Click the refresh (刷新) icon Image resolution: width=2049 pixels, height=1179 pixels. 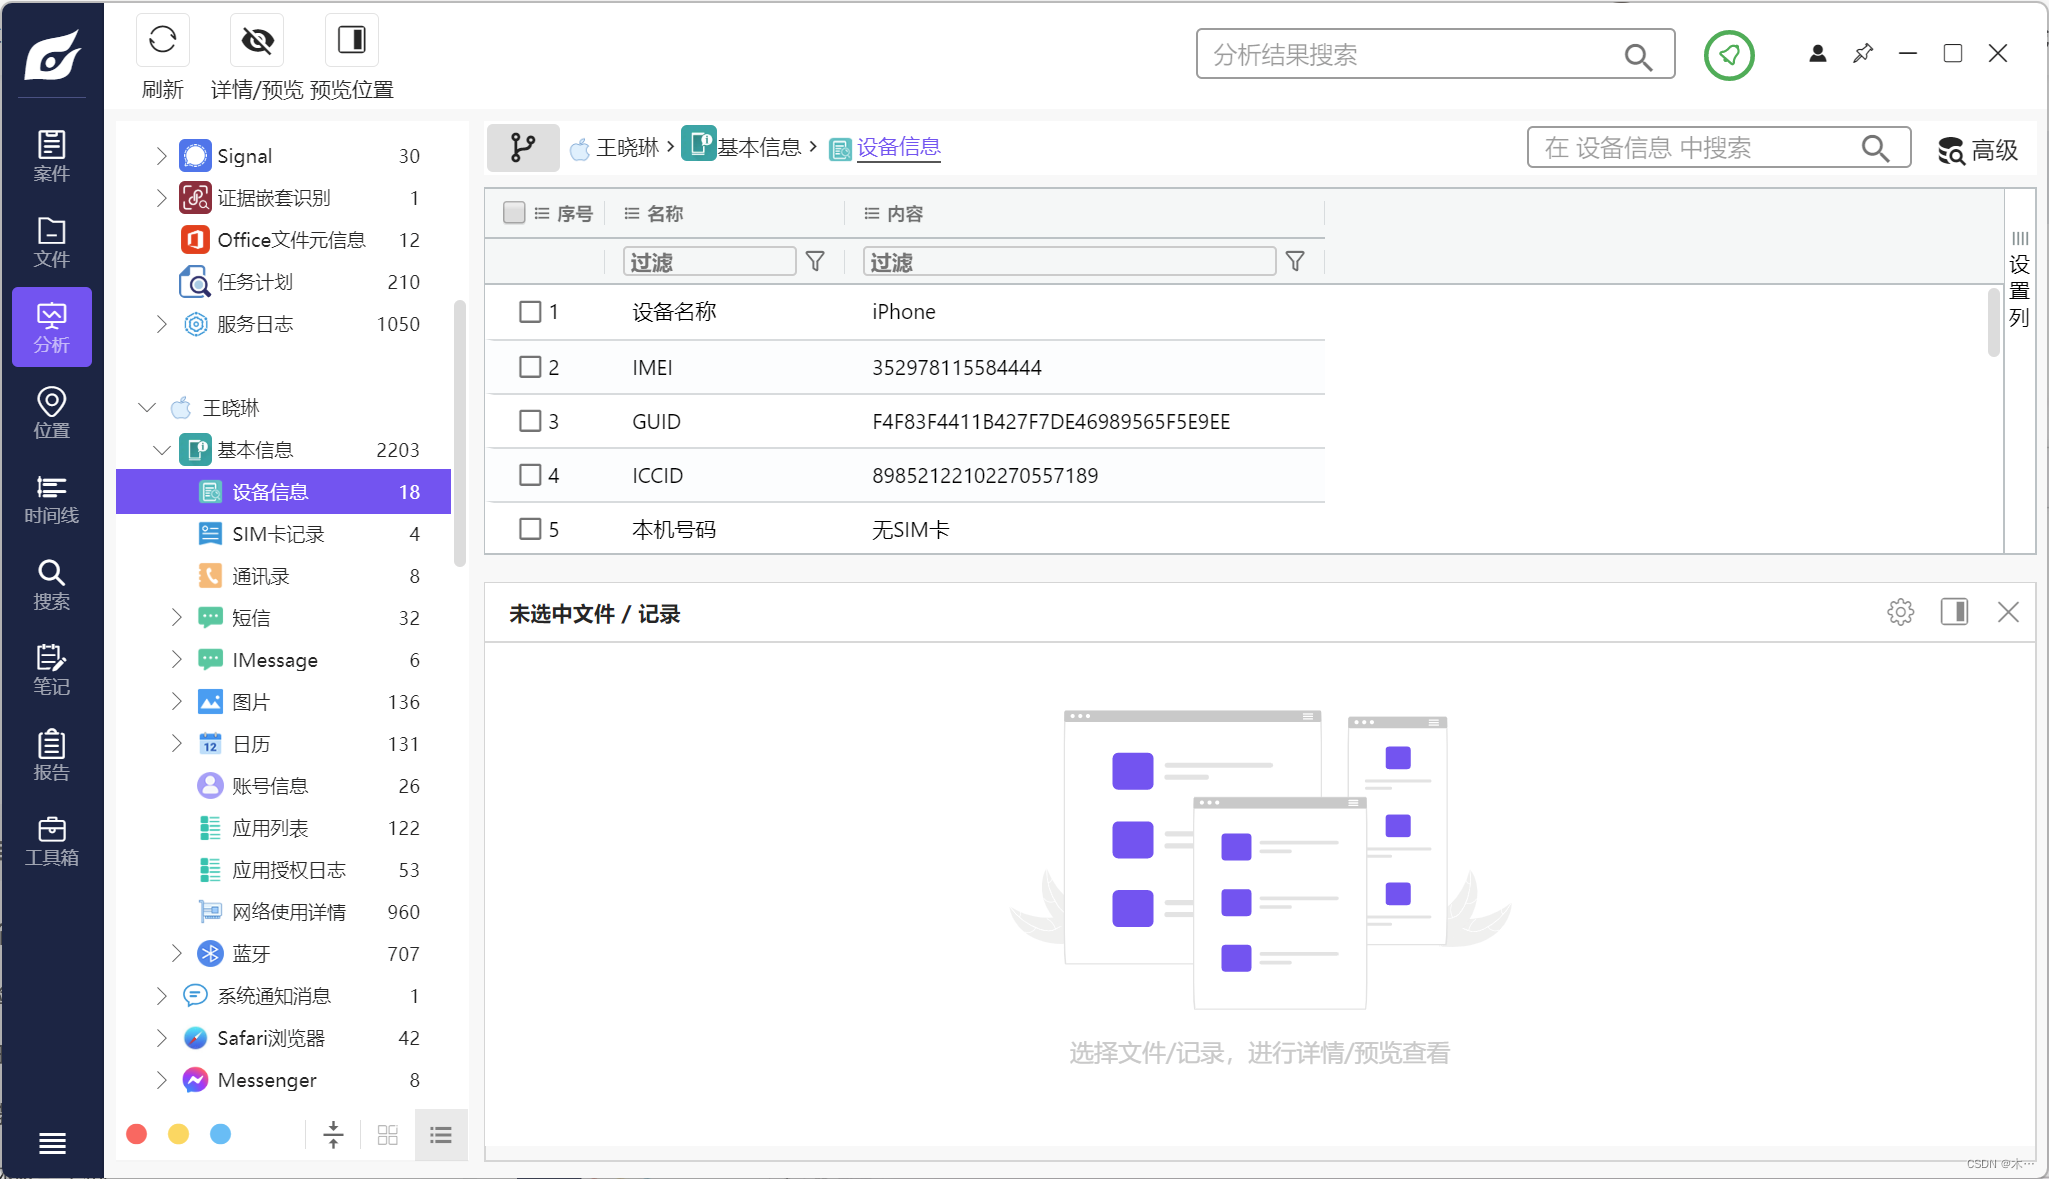(x=162, y=40)
